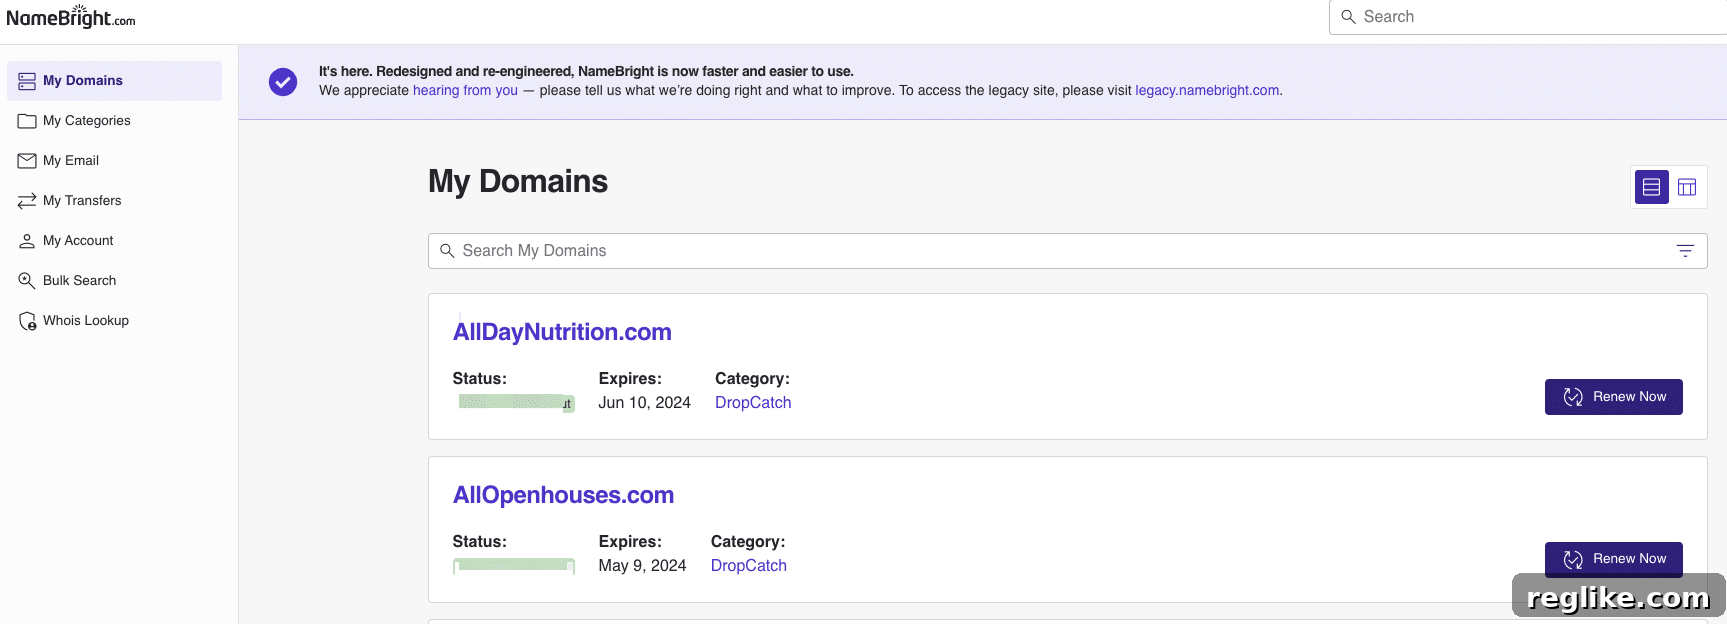Switch to table view layout icon

tap(1687, 187)
